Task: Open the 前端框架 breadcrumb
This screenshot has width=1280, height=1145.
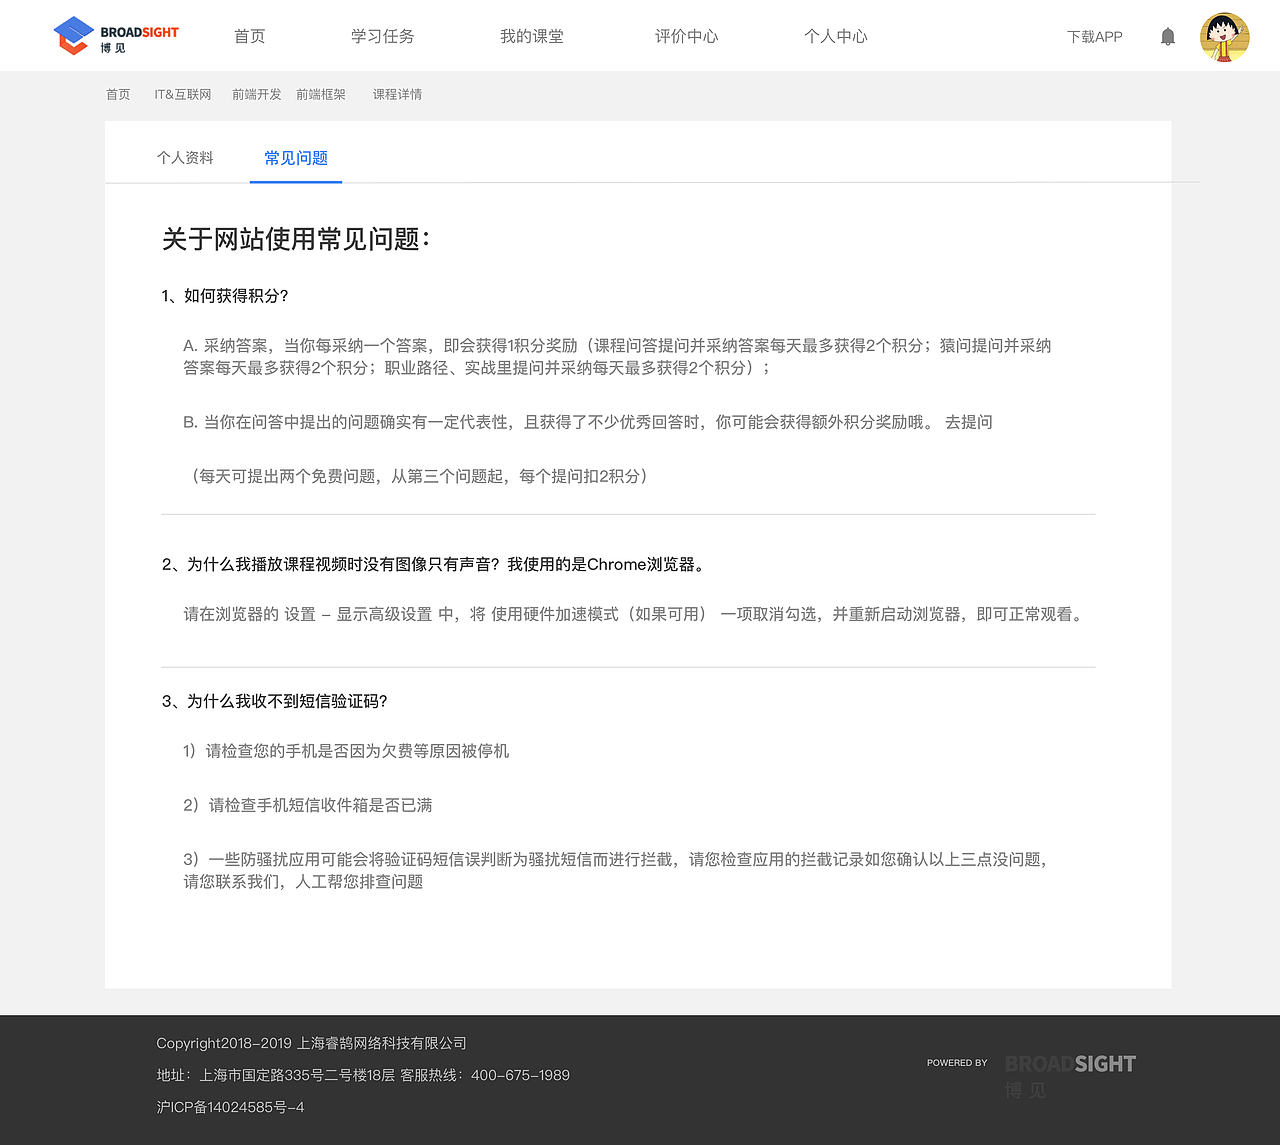Action: tap(320, 94)
